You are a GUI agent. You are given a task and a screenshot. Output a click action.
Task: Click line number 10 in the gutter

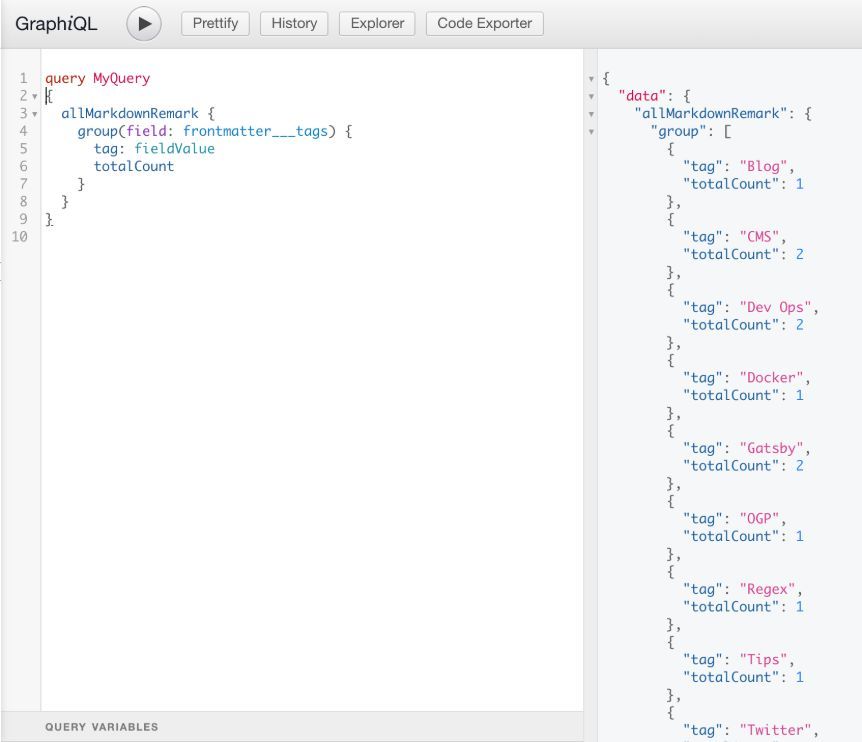click(20, 237)
